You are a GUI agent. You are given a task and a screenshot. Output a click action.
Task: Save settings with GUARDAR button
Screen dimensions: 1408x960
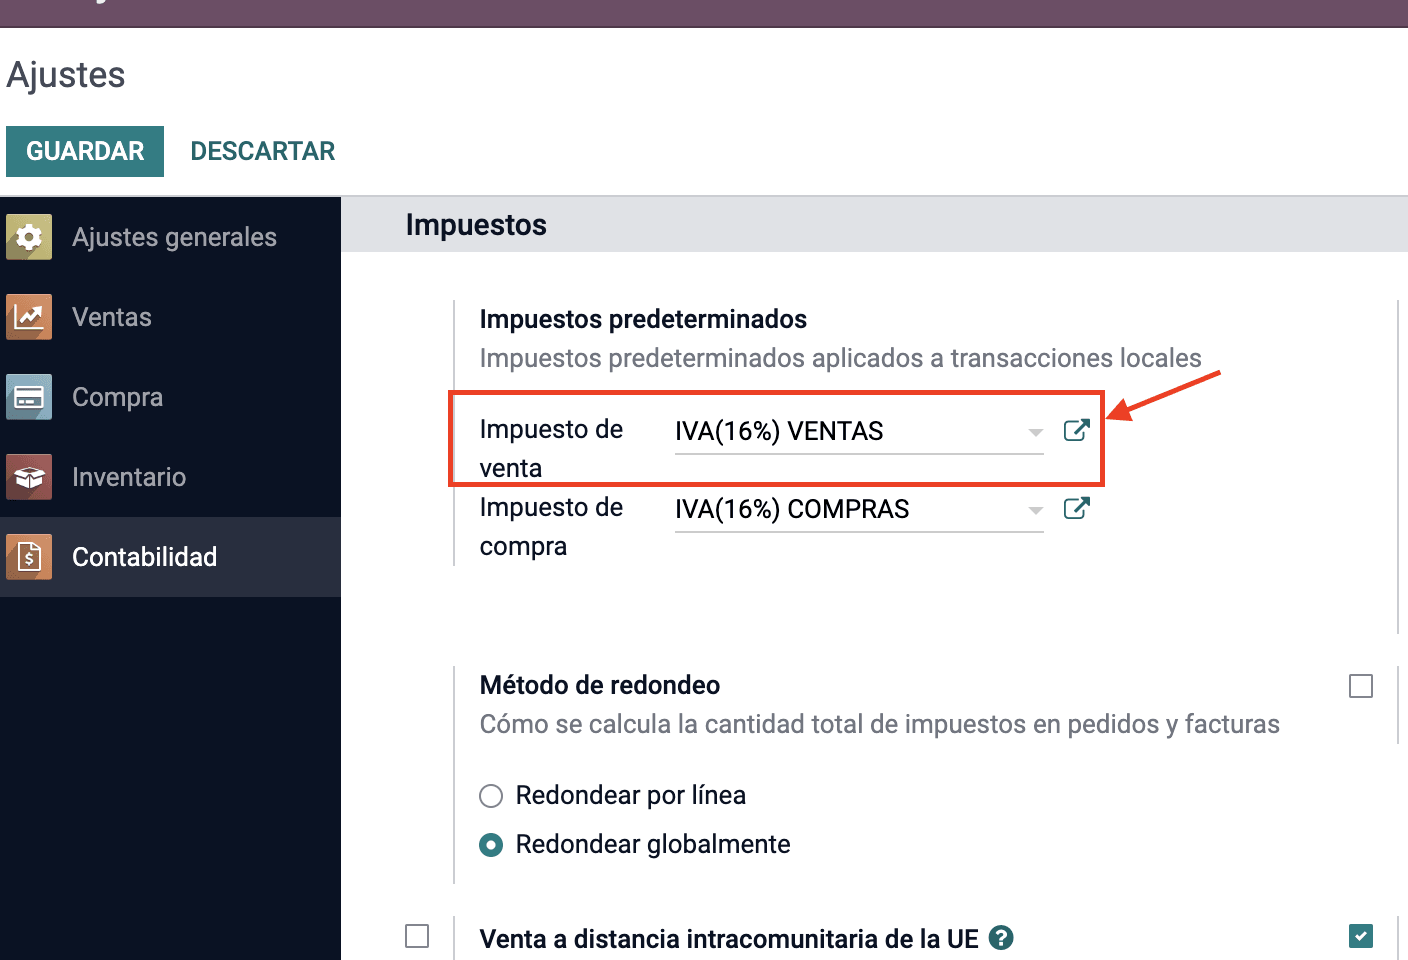85,151
